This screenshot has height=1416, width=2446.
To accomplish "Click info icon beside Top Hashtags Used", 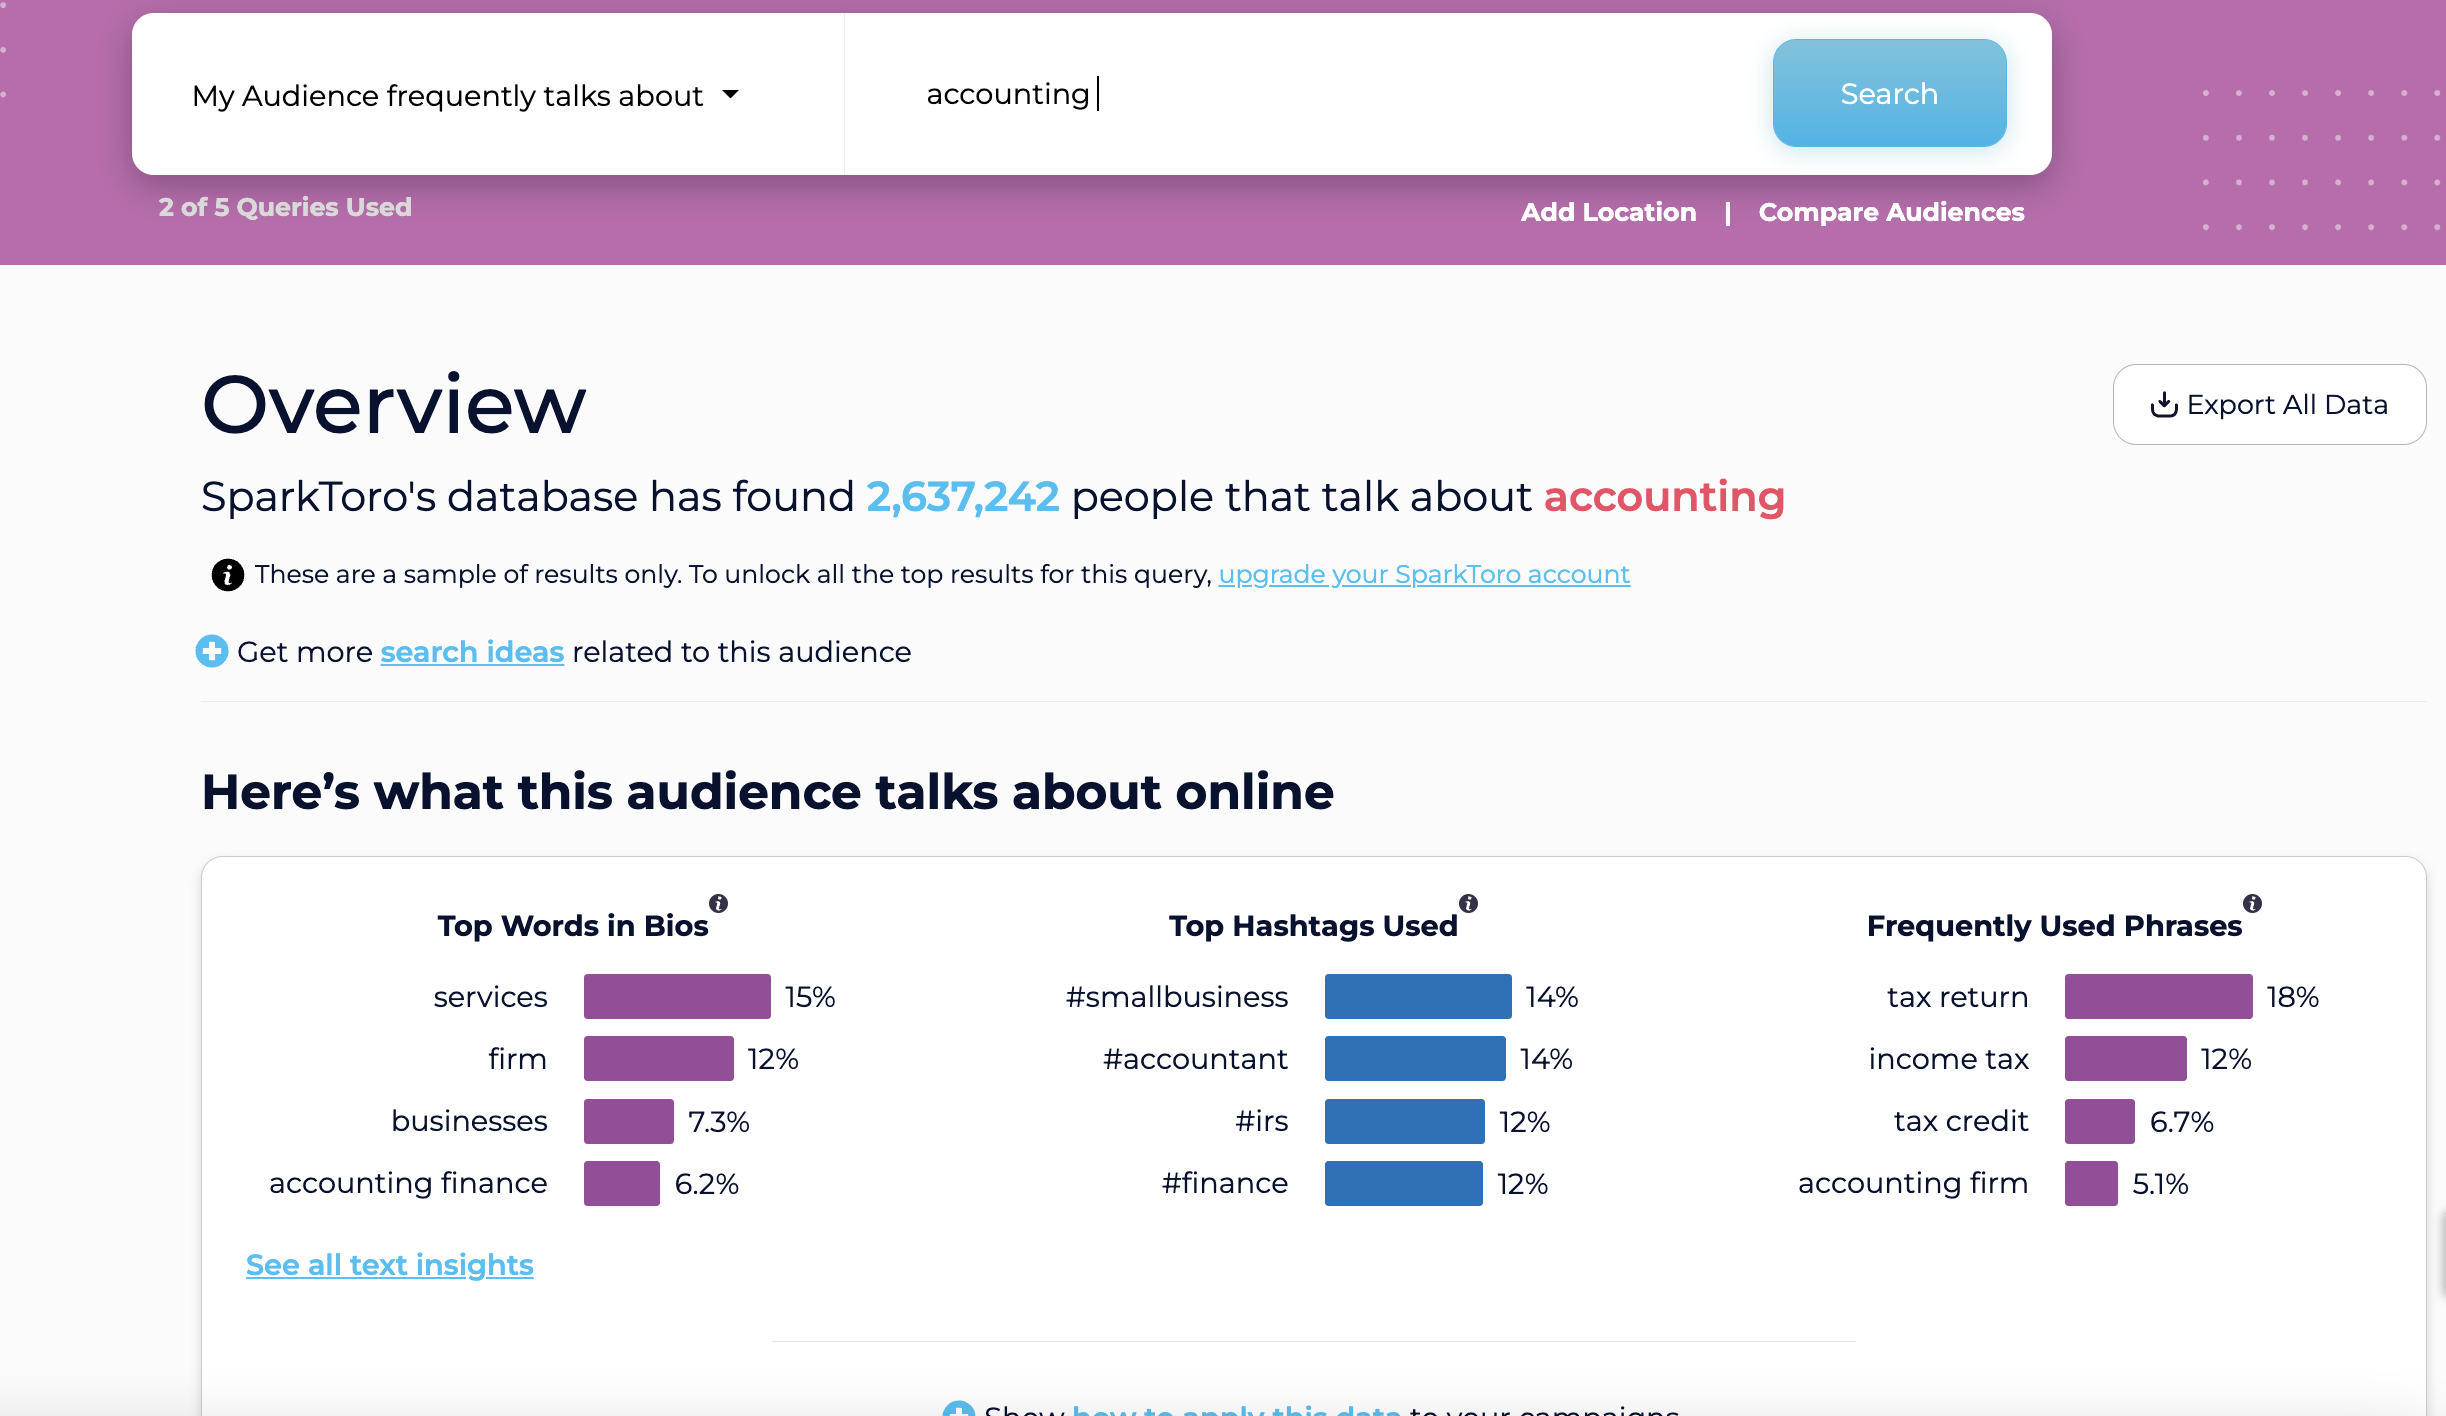I will [1468, 903].
